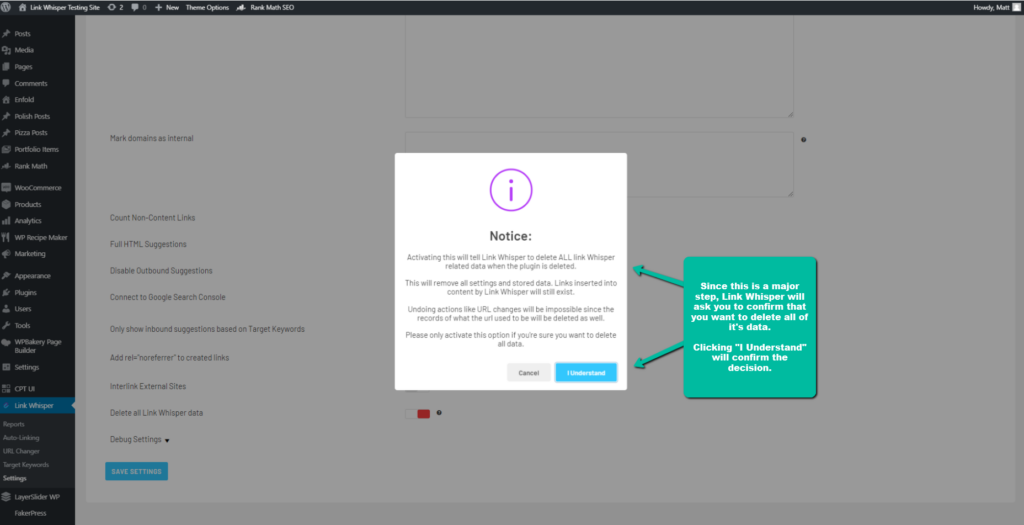Click the Tools wrench icon

coord(7,325)
